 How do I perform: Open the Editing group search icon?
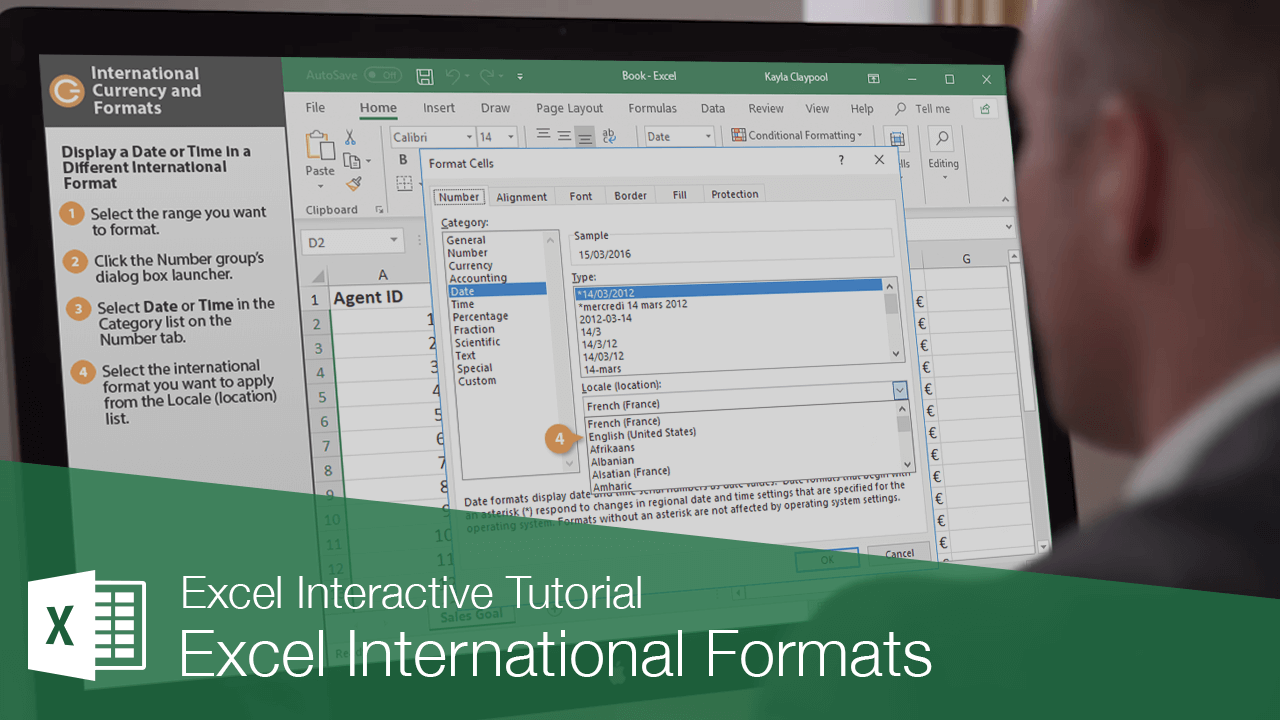[x=942, y=139]
